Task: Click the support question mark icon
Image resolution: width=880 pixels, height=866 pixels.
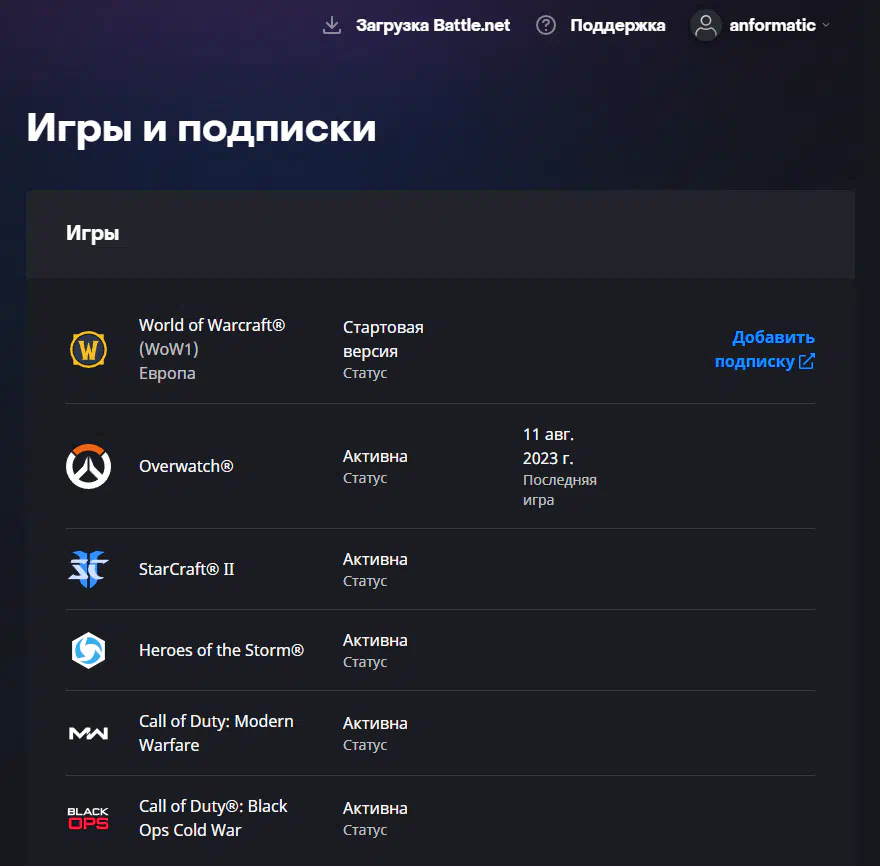Action: coord(546,25)
